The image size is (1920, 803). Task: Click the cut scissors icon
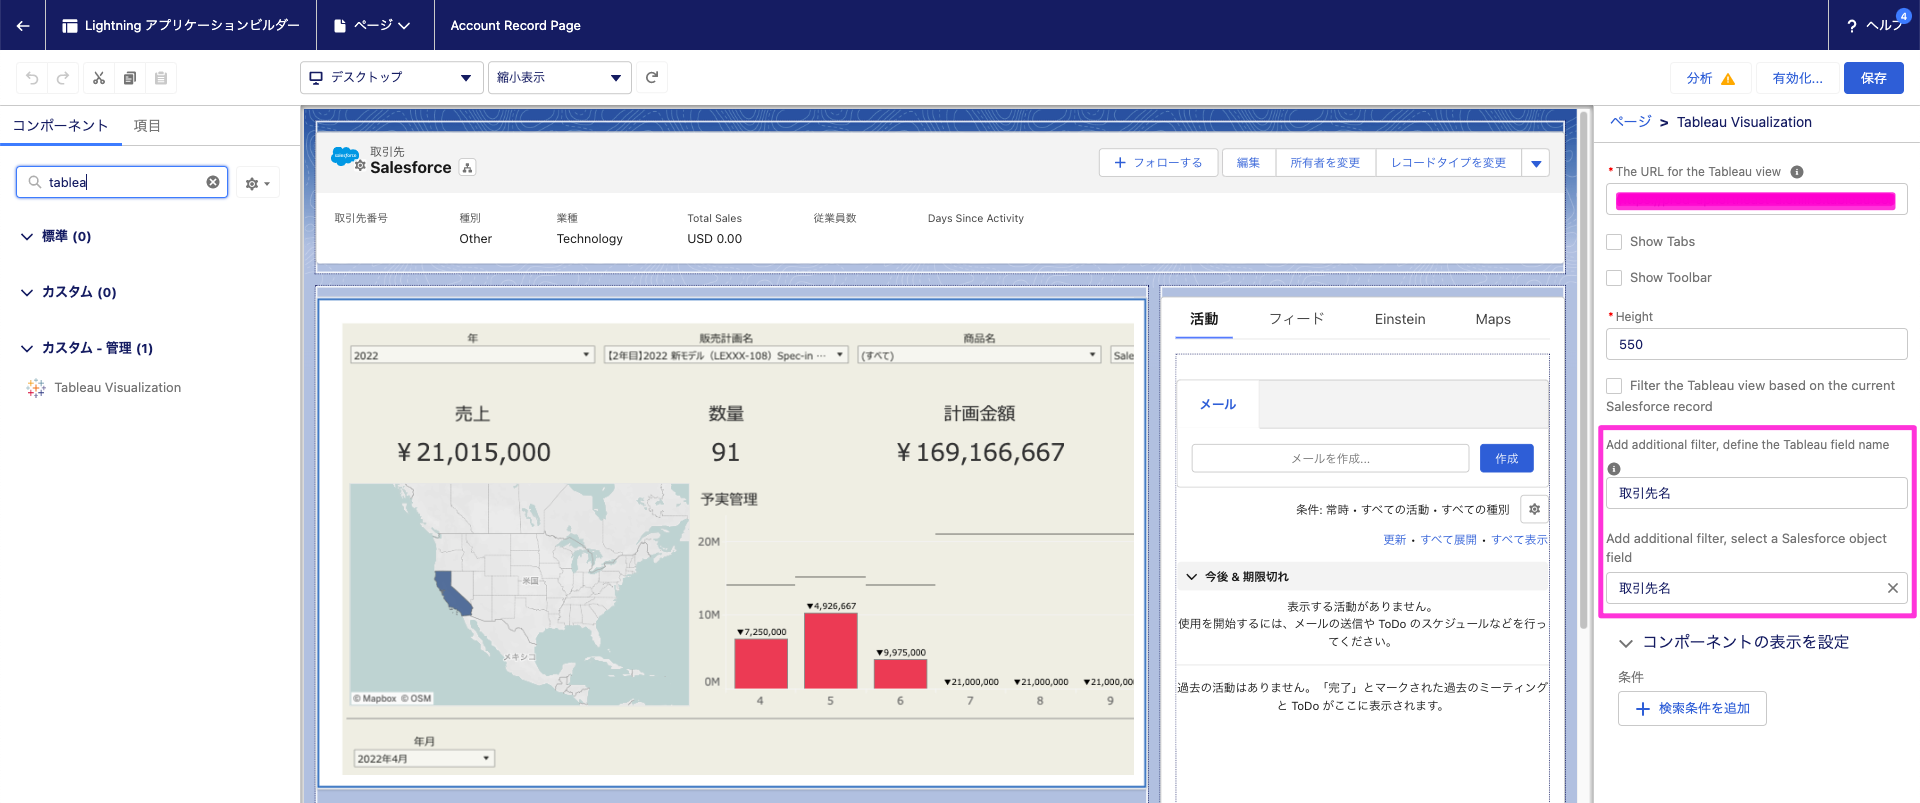pos(98,78)
